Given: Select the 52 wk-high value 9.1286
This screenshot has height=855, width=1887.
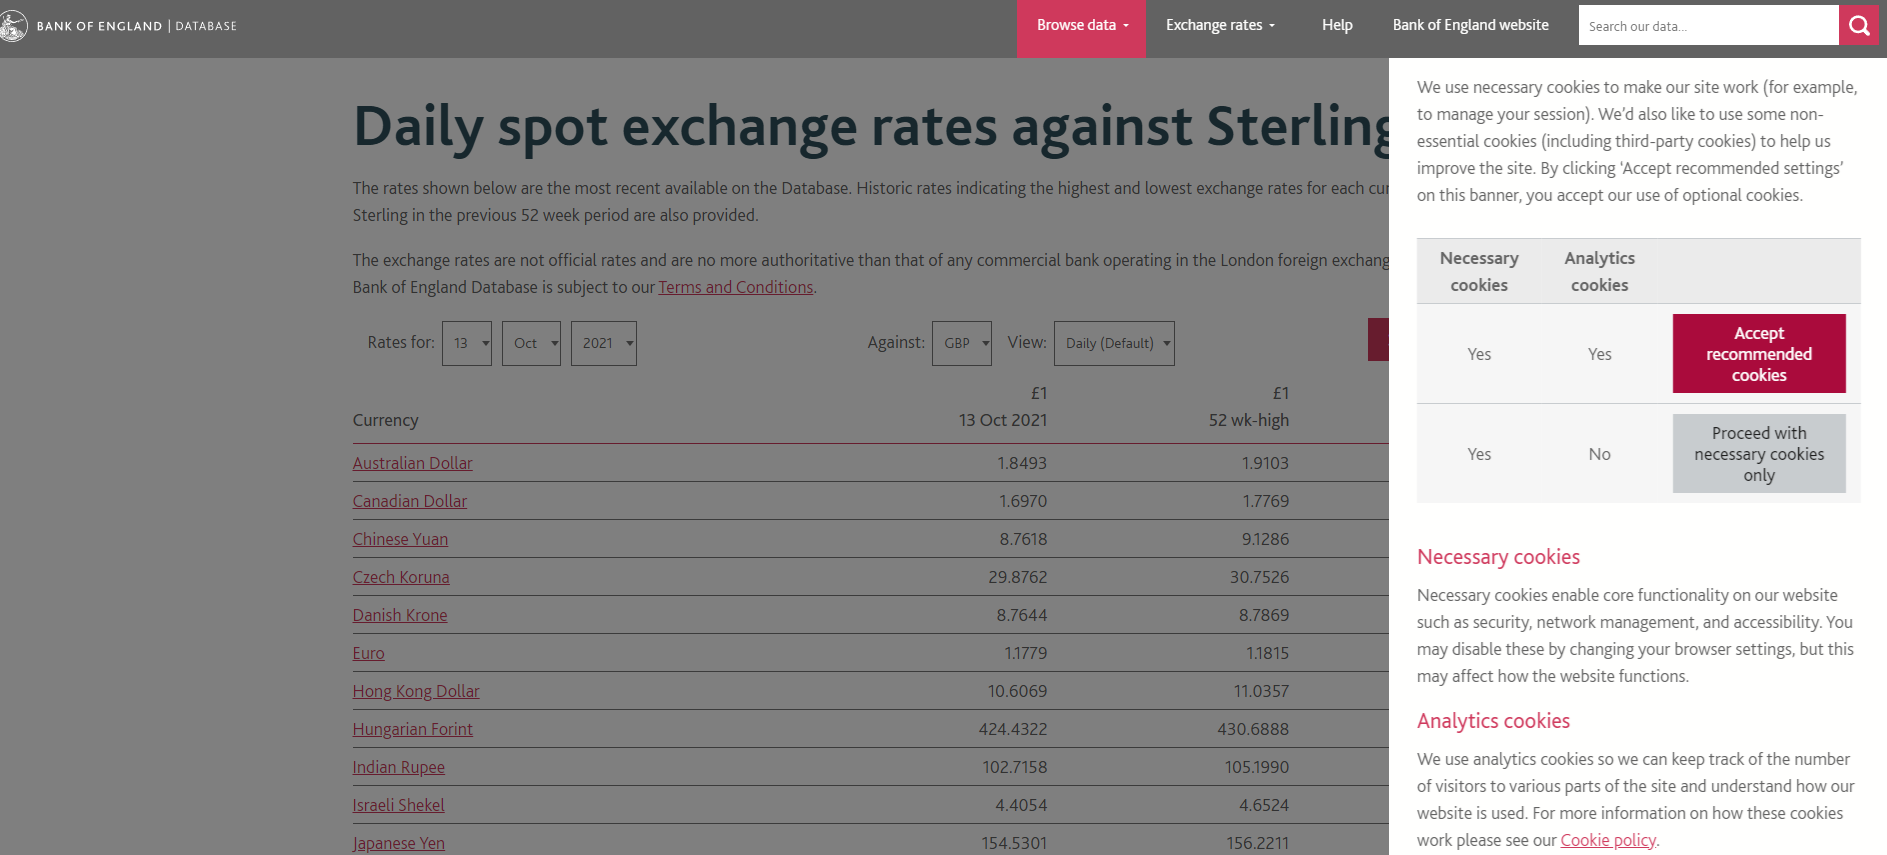Looking at the screenshot, I should (x=1265, y=539).
